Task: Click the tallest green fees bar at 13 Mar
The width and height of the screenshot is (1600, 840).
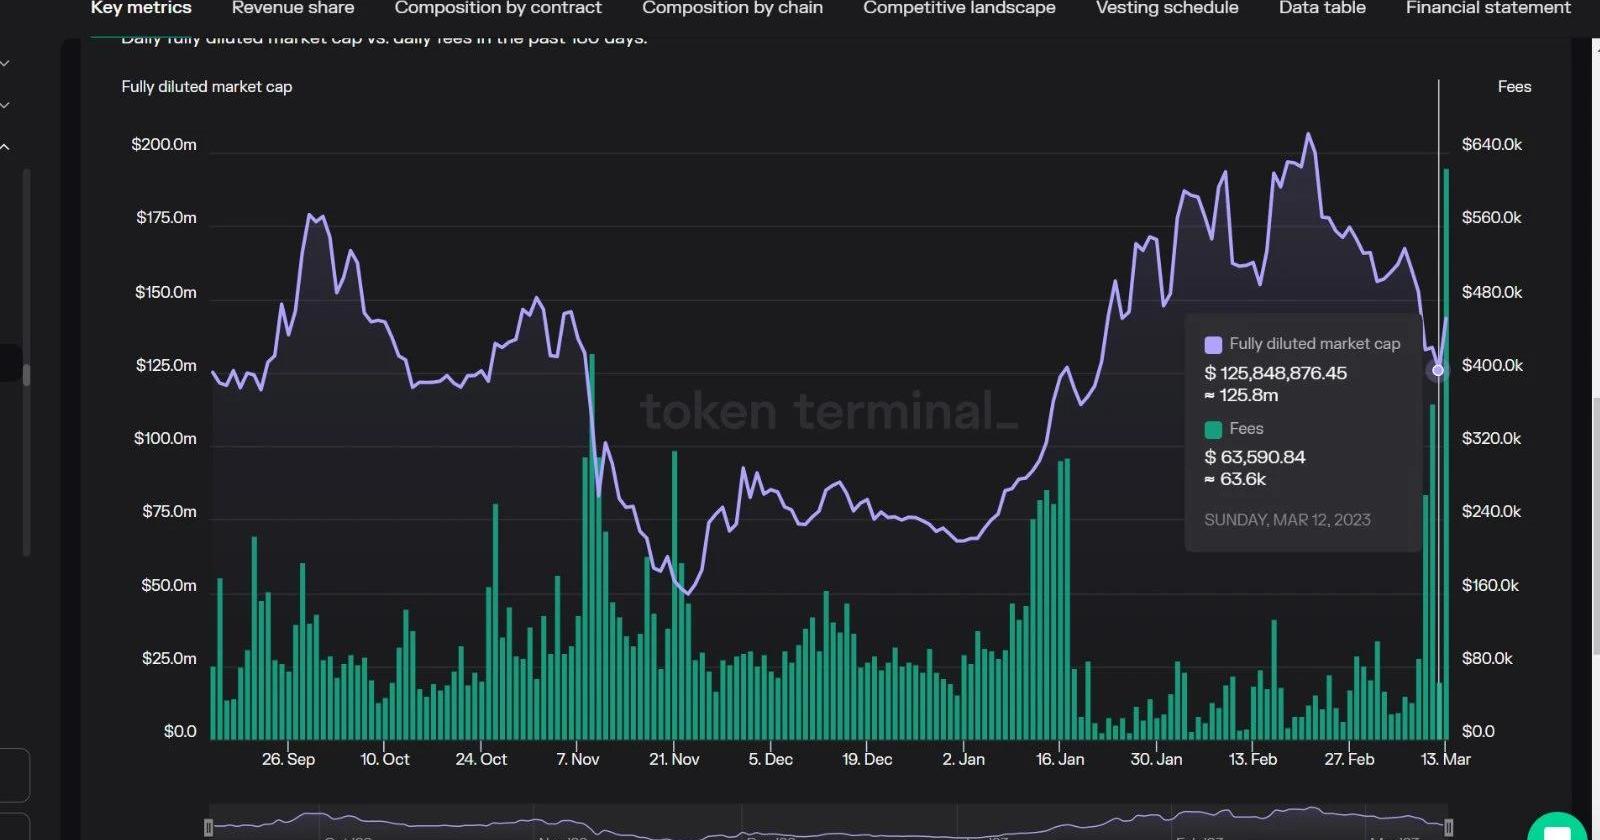Action: point(1446,450)
